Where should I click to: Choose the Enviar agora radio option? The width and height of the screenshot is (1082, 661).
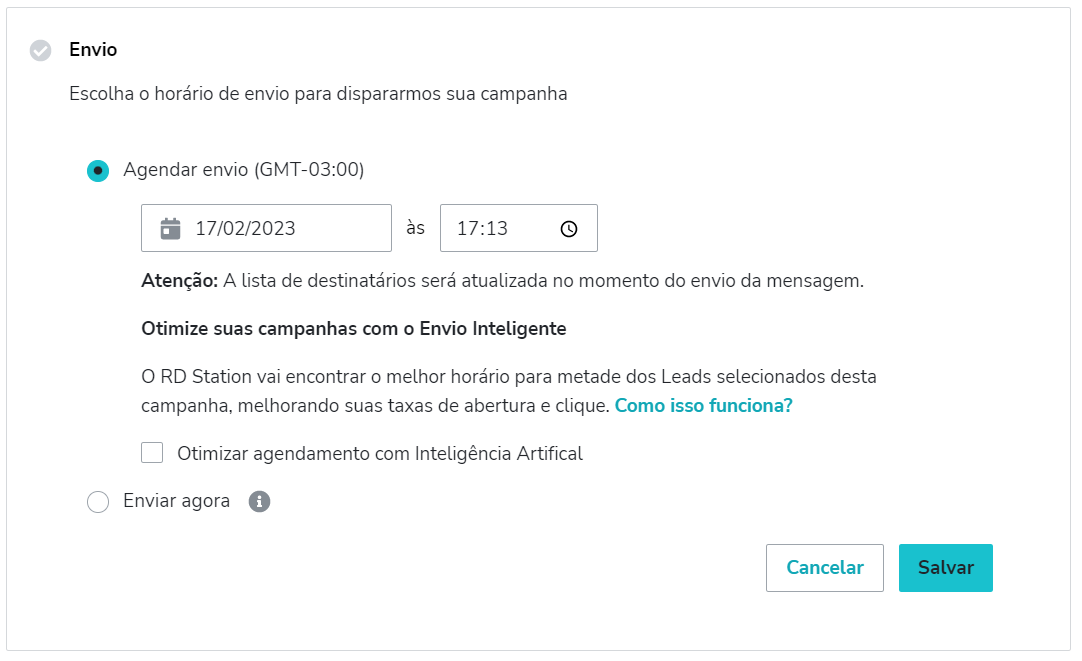click(x=98, y=501)
